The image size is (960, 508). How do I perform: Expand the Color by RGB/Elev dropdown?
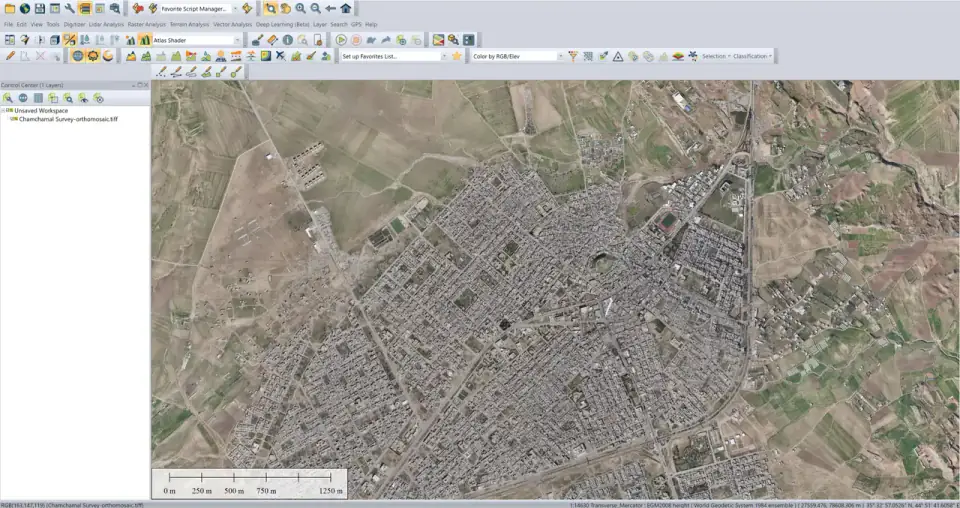point(560,56)
